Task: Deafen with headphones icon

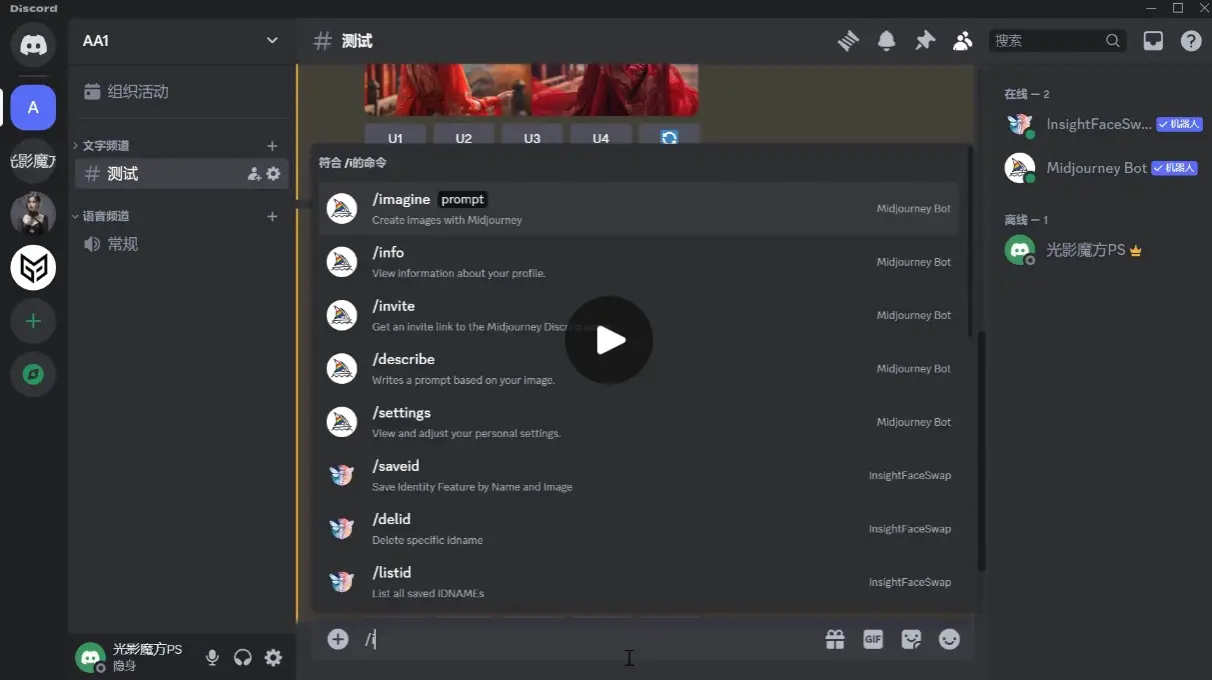Action: coord(242,657)
